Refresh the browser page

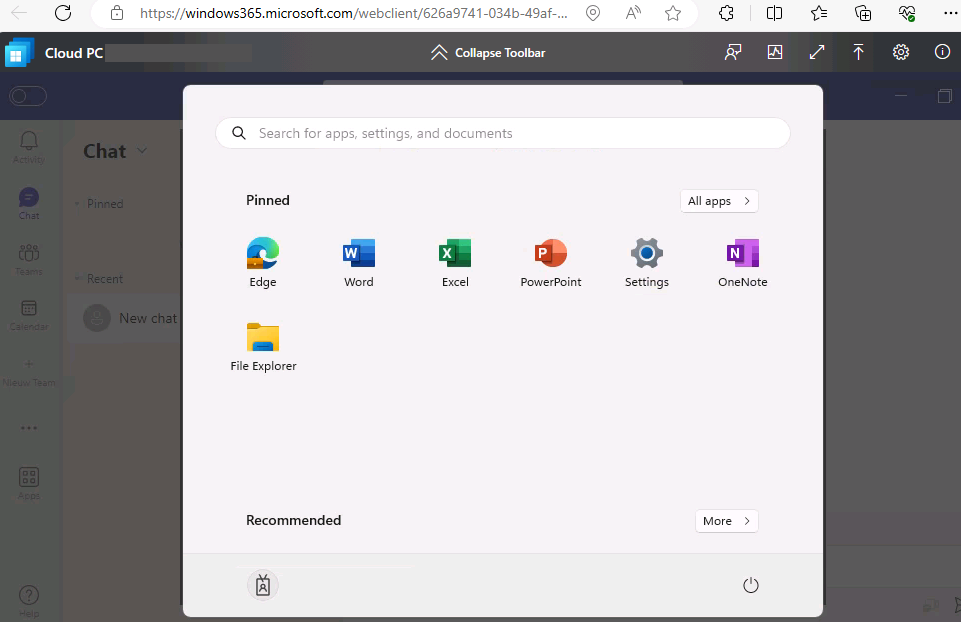click(63, 13)
